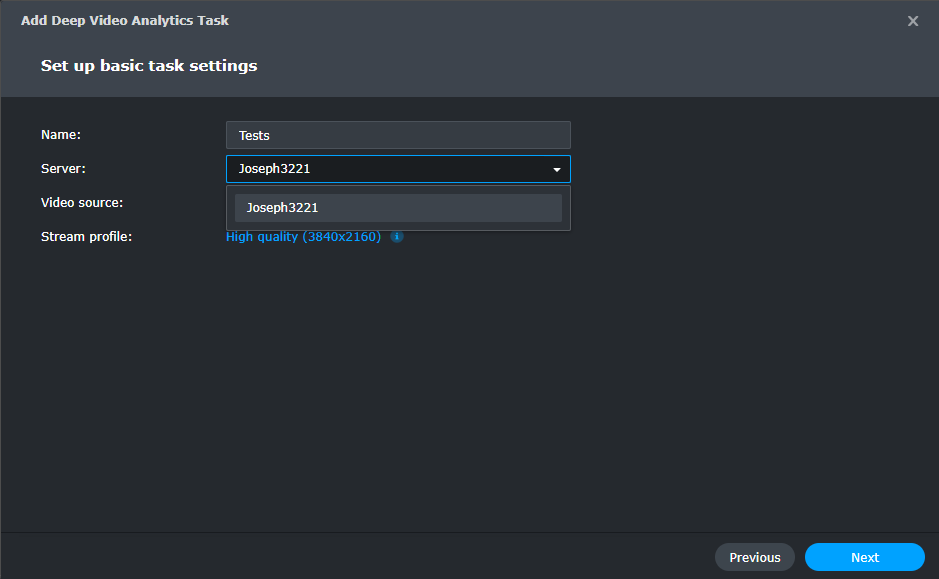This screenshot has height=579, width=939.
Task: Click the Server dropdown arrow
Action: tap(557, 170)
